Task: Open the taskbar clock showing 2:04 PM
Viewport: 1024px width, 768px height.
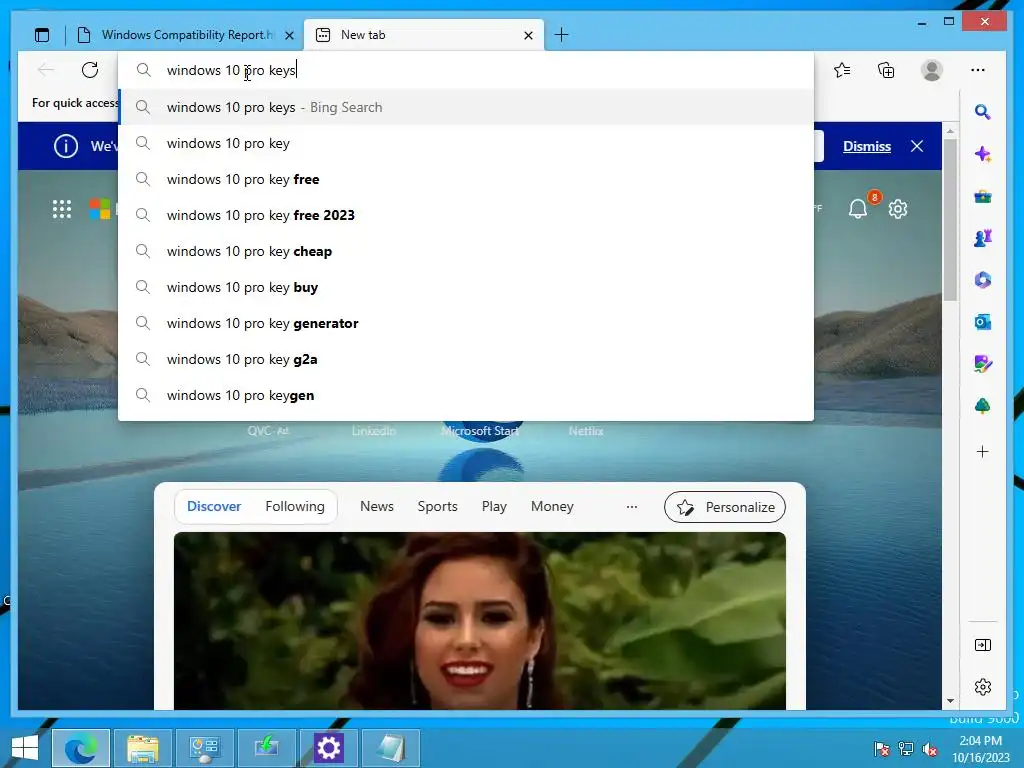Action: point(980,749)
